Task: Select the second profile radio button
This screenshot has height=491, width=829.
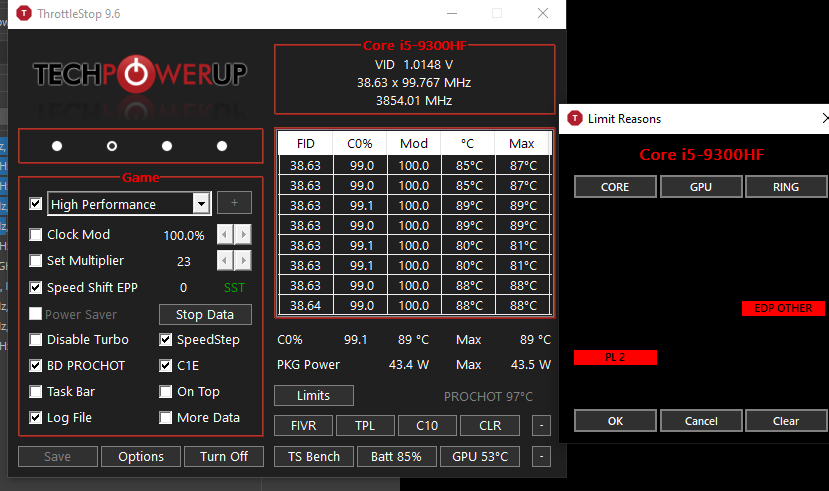Action: 112,146
